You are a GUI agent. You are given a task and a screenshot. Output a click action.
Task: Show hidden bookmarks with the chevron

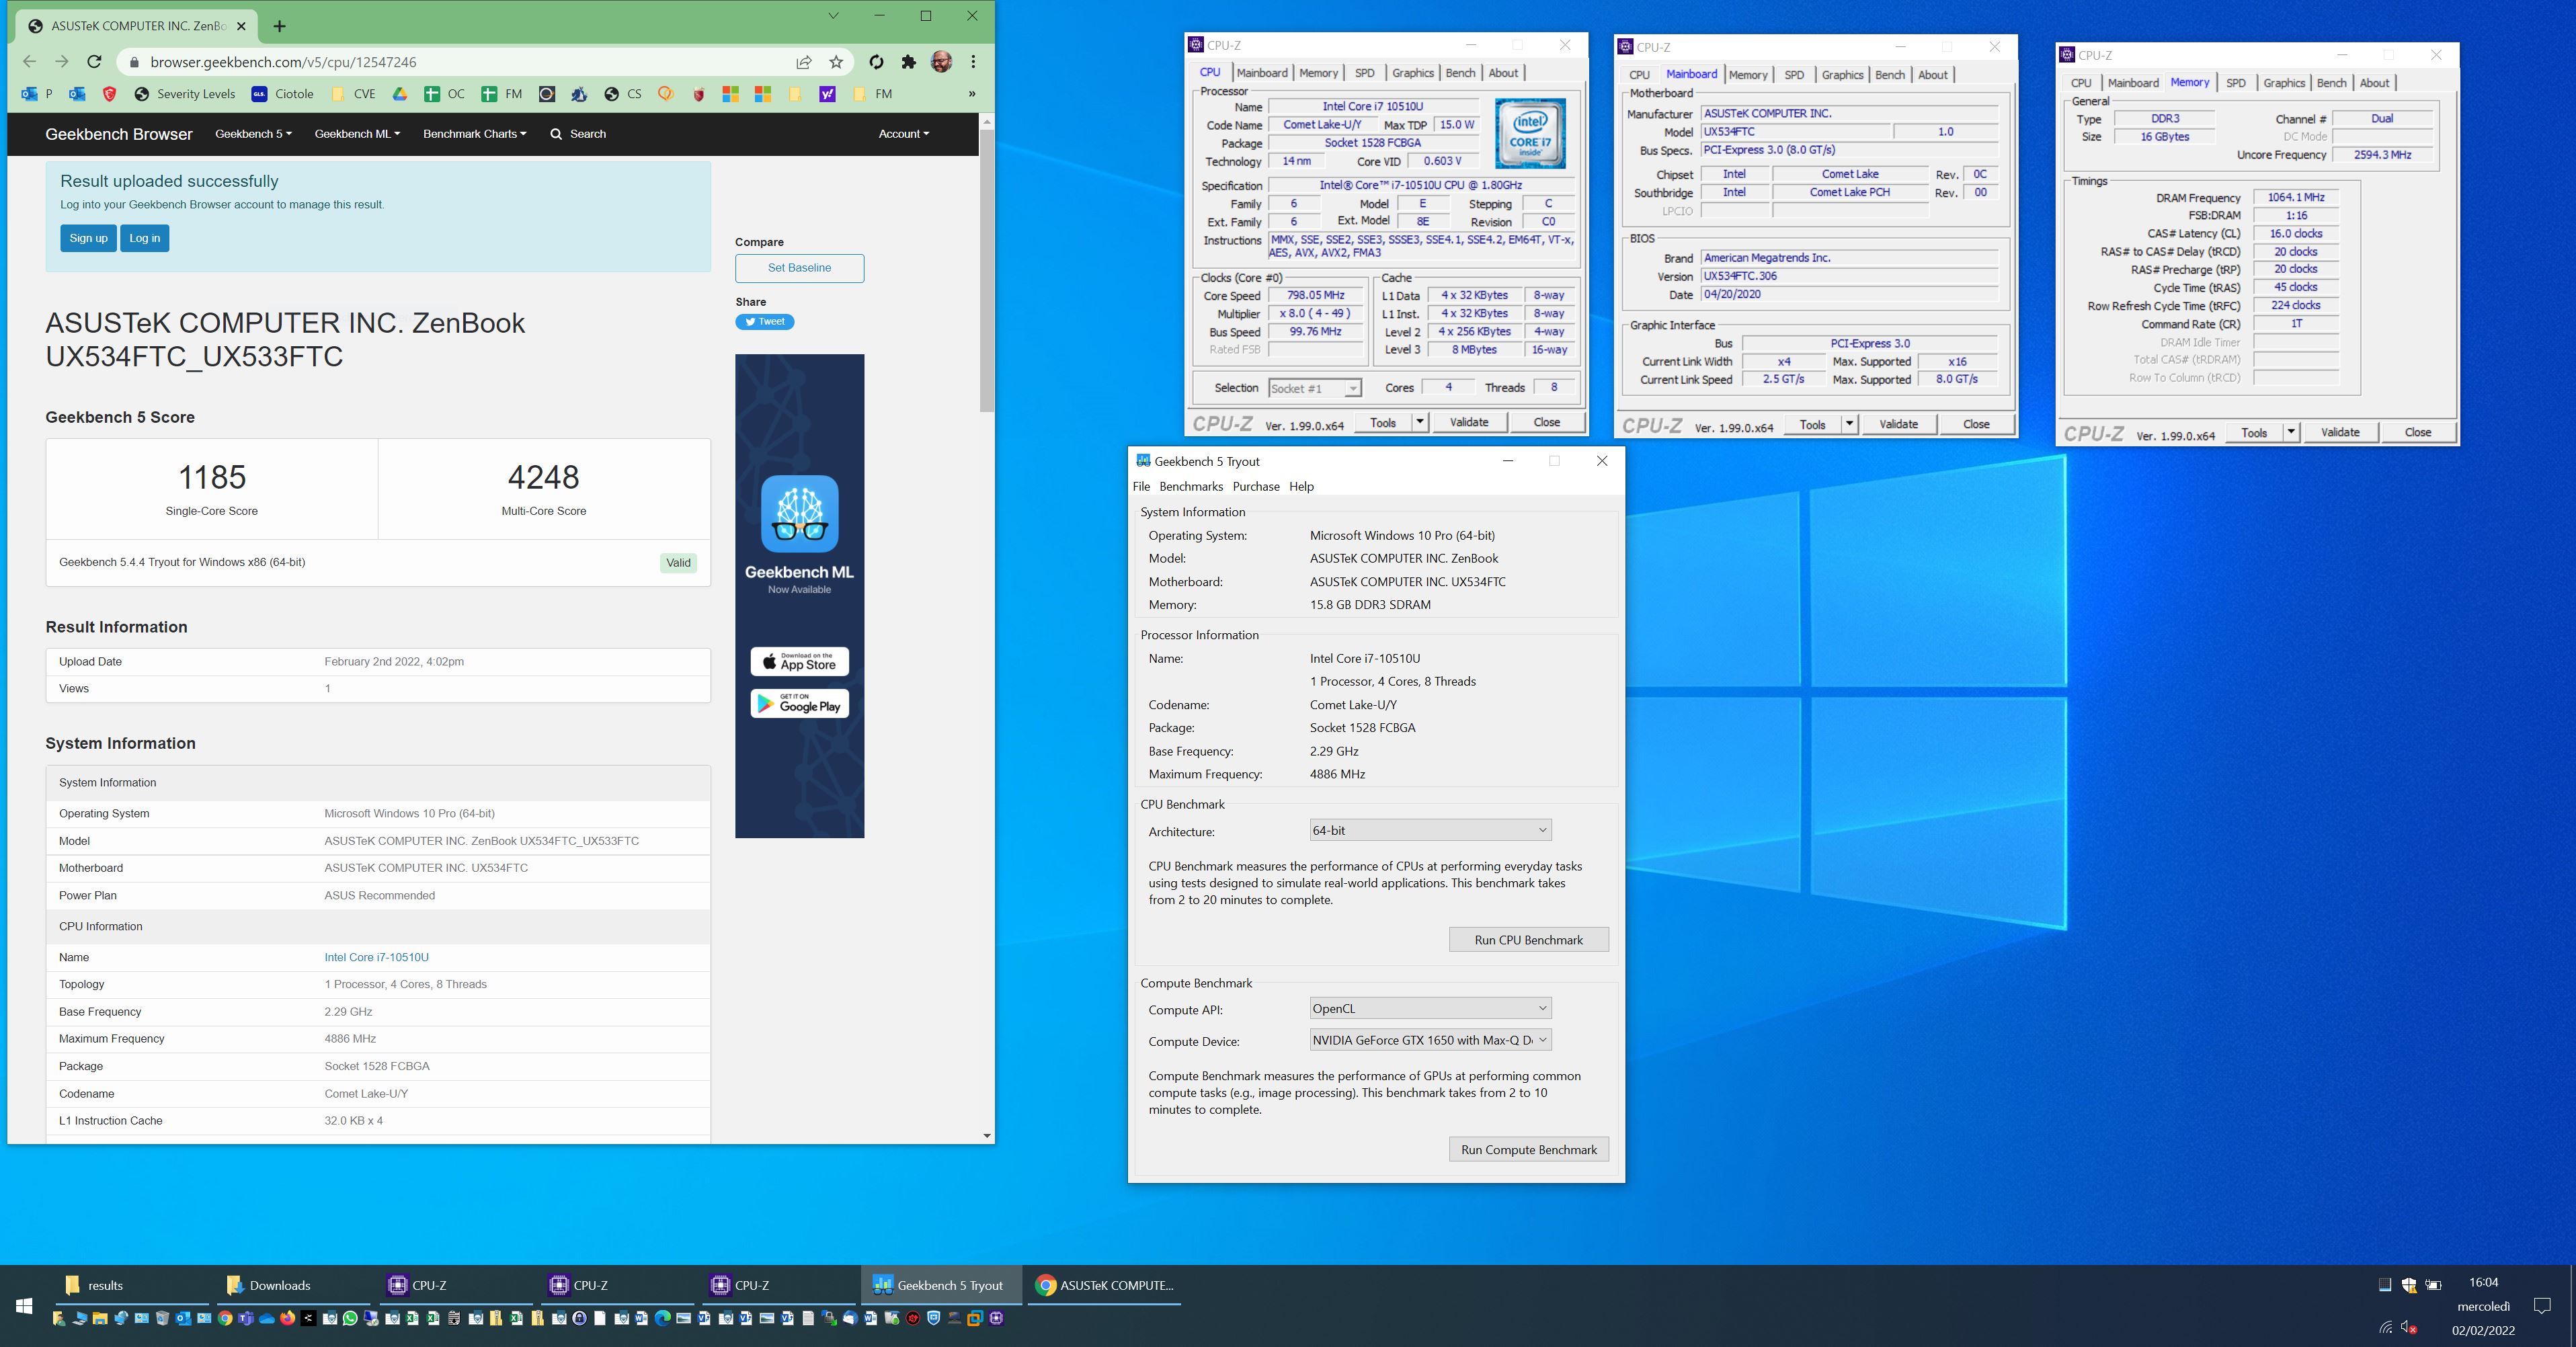[x=971, y=94]
